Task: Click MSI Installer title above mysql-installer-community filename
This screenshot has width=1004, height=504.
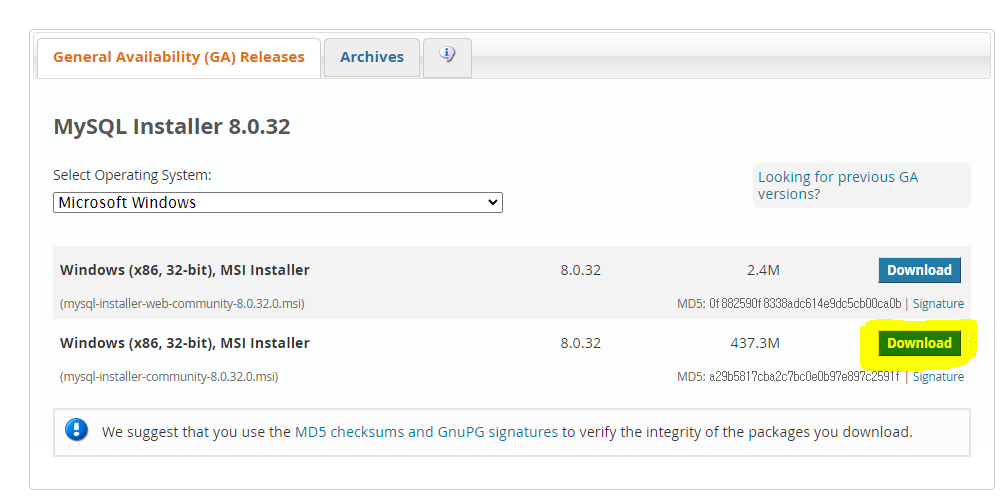Action: click(184, 343)
